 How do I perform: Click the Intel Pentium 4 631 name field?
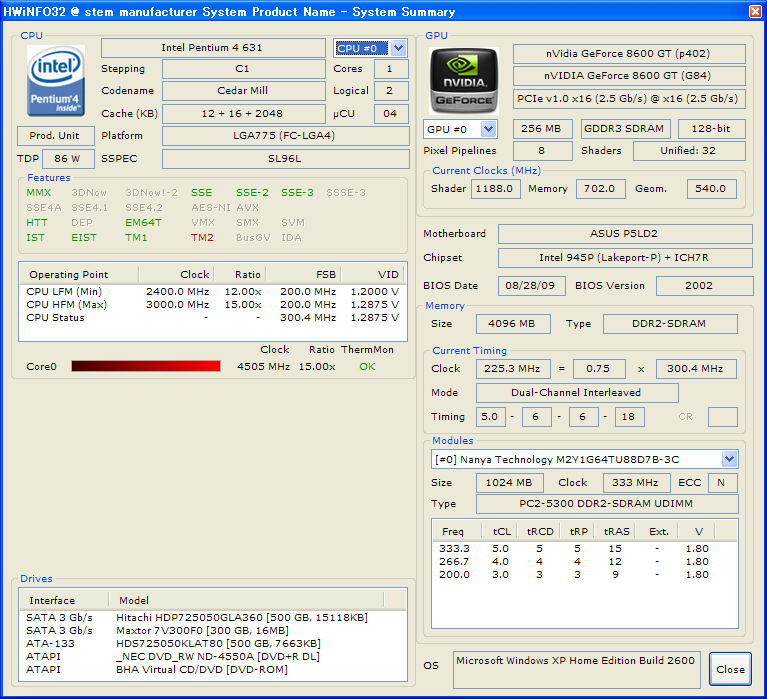pos(213,48)
